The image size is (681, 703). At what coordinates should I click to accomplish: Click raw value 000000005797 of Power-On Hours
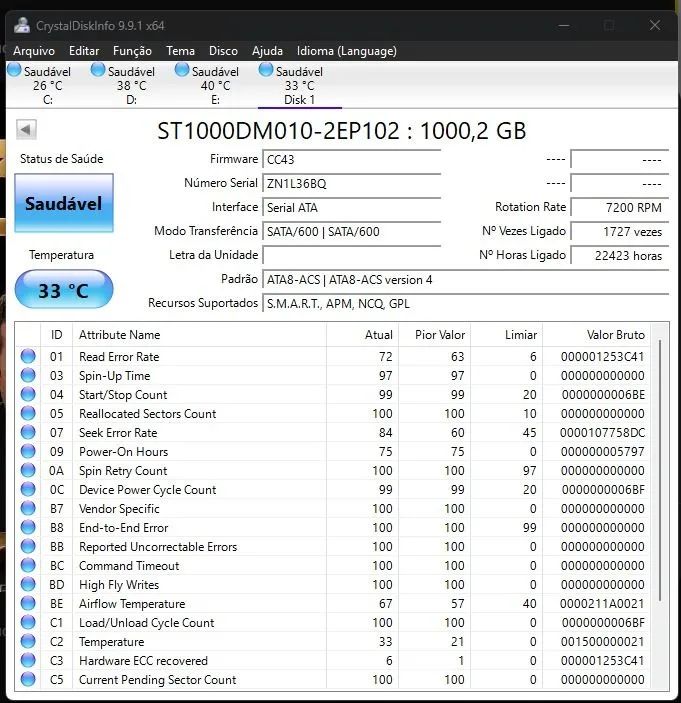pos(603,451)
